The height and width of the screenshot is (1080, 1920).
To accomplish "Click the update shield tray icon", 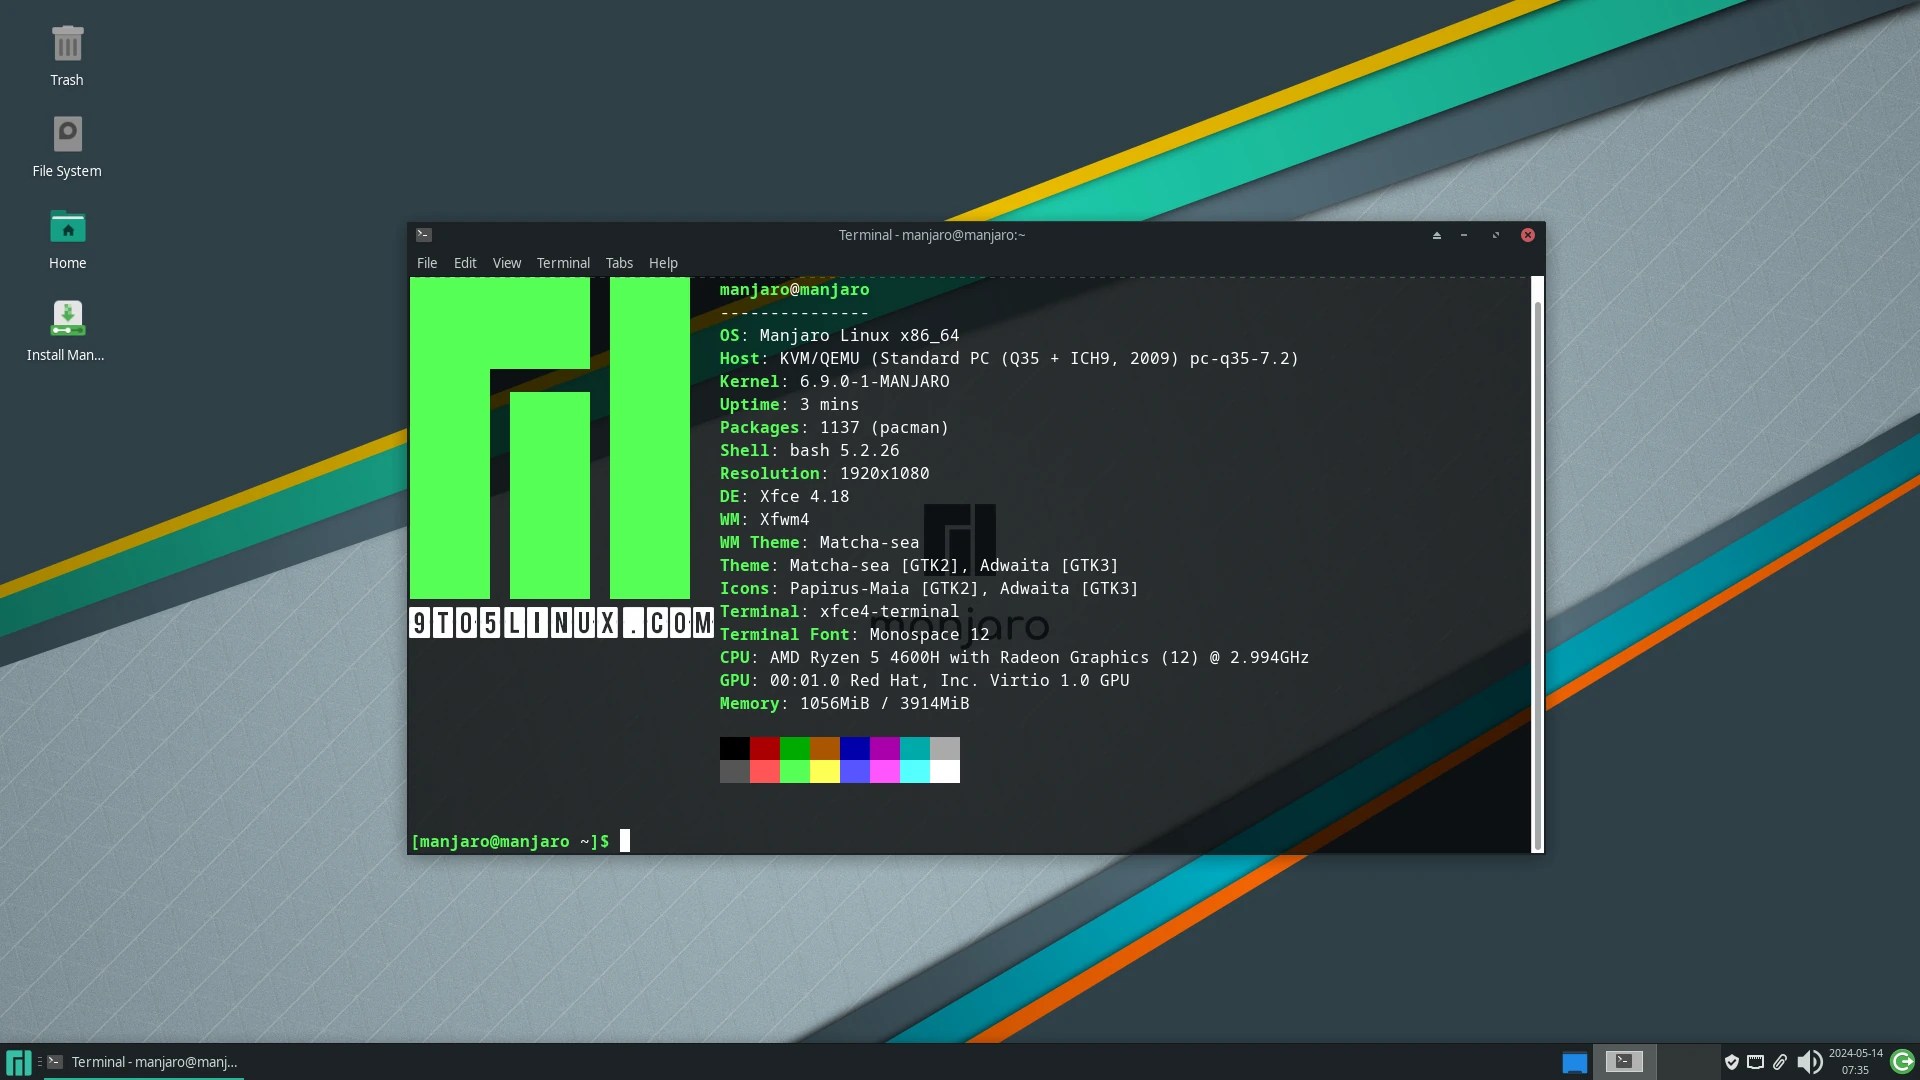I will [1732, 1062].
